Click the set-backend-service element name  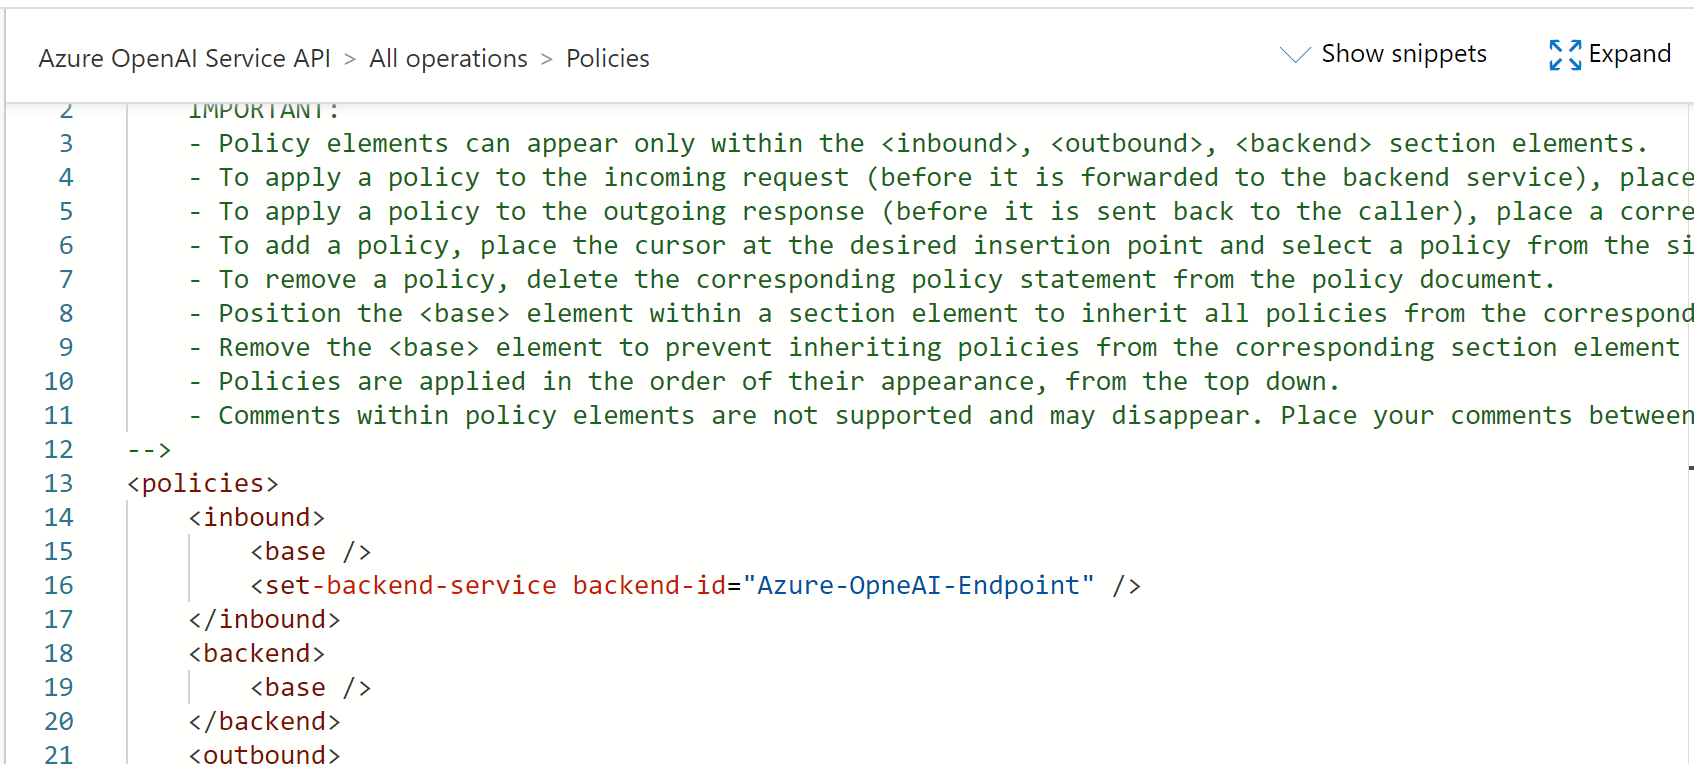[411, 586]
